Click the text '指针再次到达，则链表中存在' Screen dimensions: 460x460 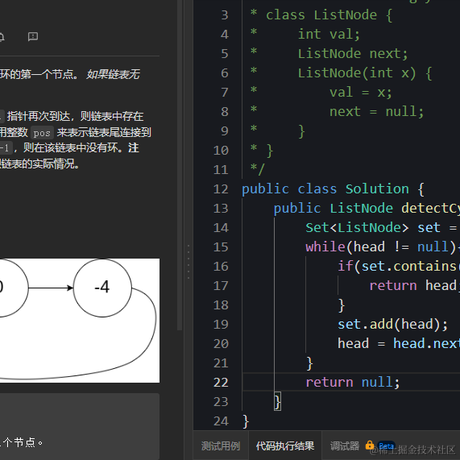[75, 116]
